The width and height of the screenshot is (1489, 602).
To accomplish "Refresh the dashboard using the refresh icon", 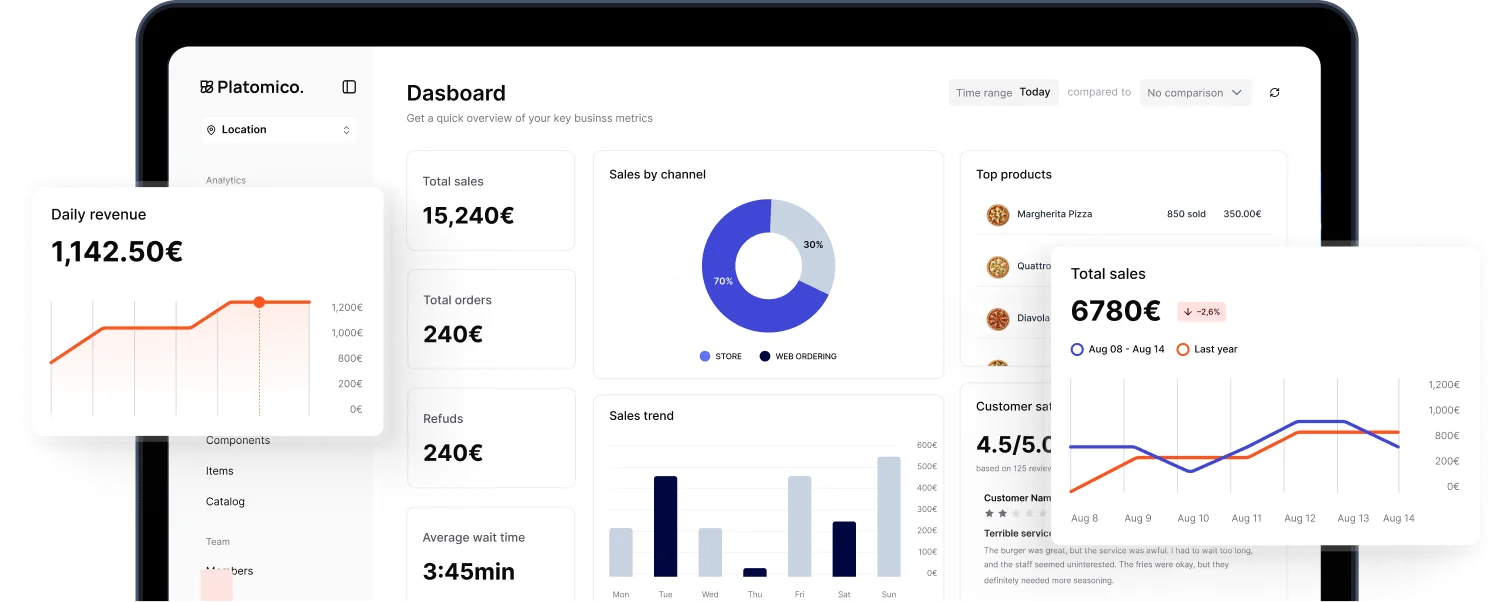I will [x=1274, y=92].
